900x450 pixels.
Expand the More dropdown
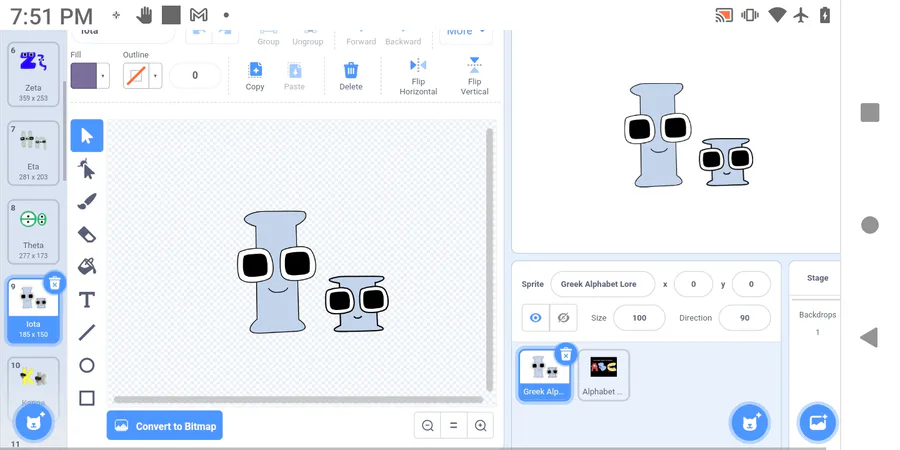click(x=466, y=33)
